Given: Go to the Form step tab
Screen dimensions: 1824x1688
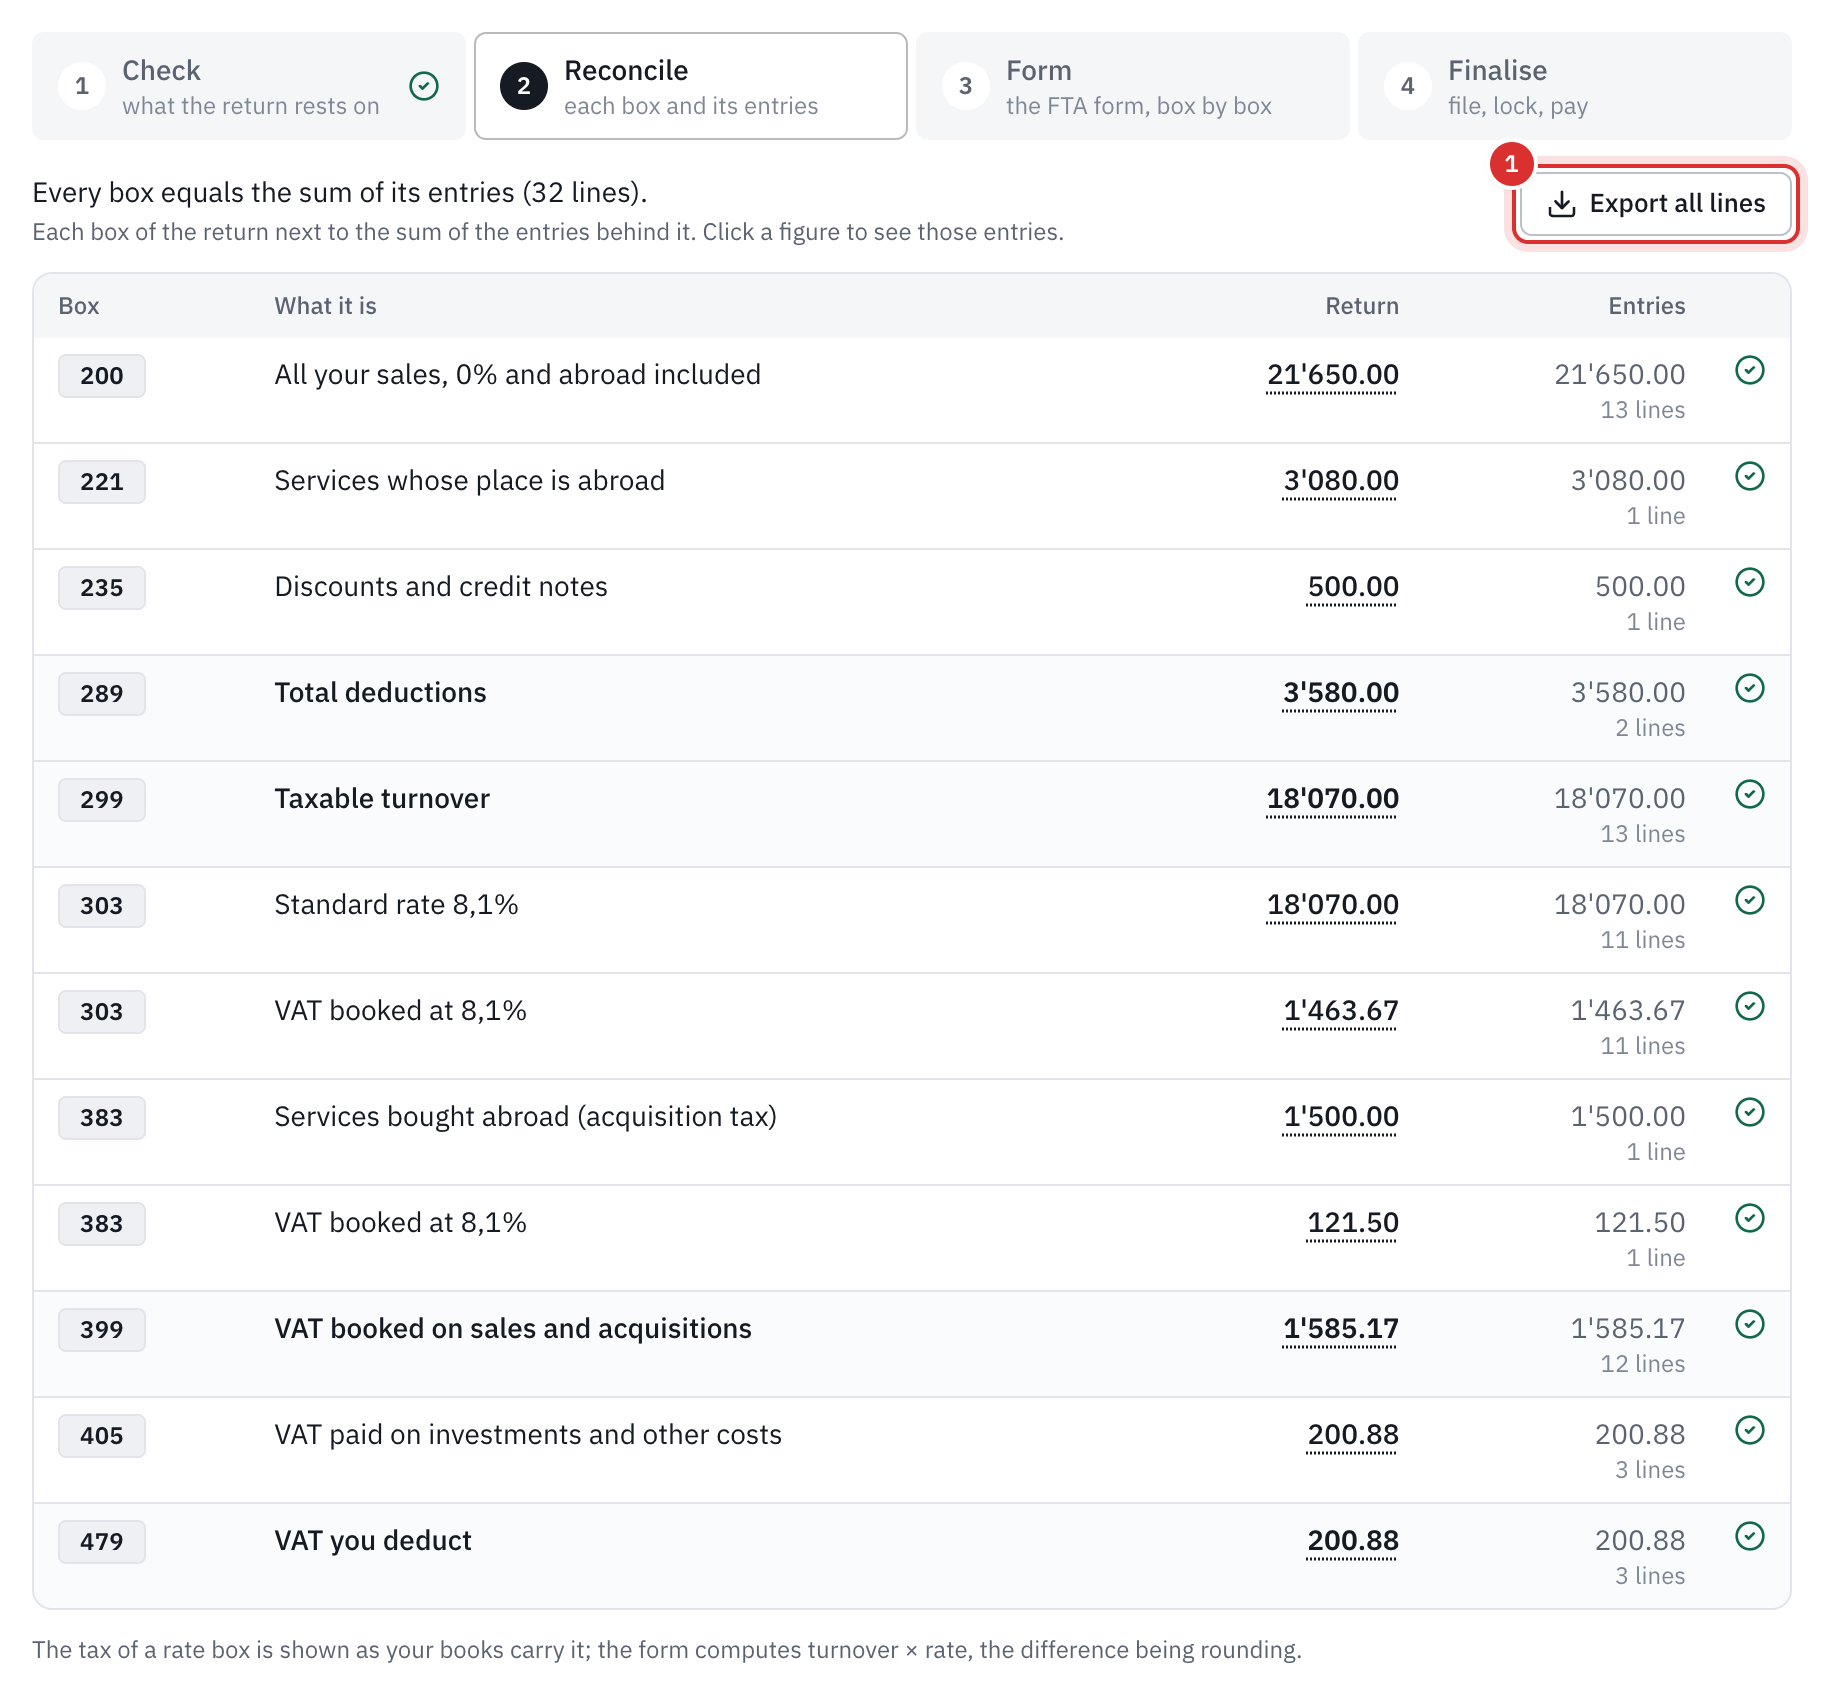Looking at the screenshot, I should click(x=1133, y=86).
